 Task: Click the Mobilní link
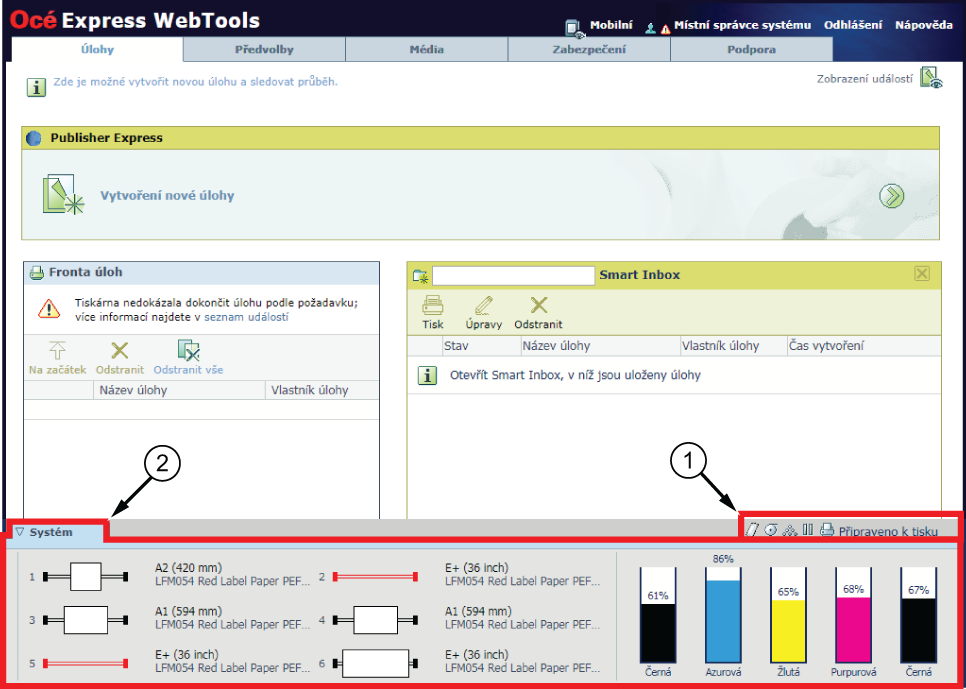coord(611,25)
